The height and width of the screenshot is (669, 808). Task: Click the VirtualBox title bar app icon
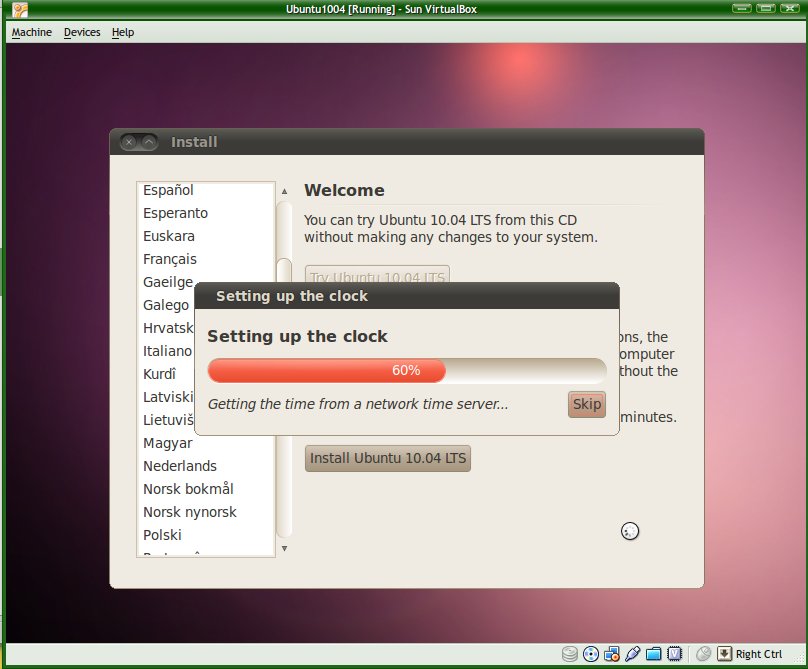click(x=20, y=9)
